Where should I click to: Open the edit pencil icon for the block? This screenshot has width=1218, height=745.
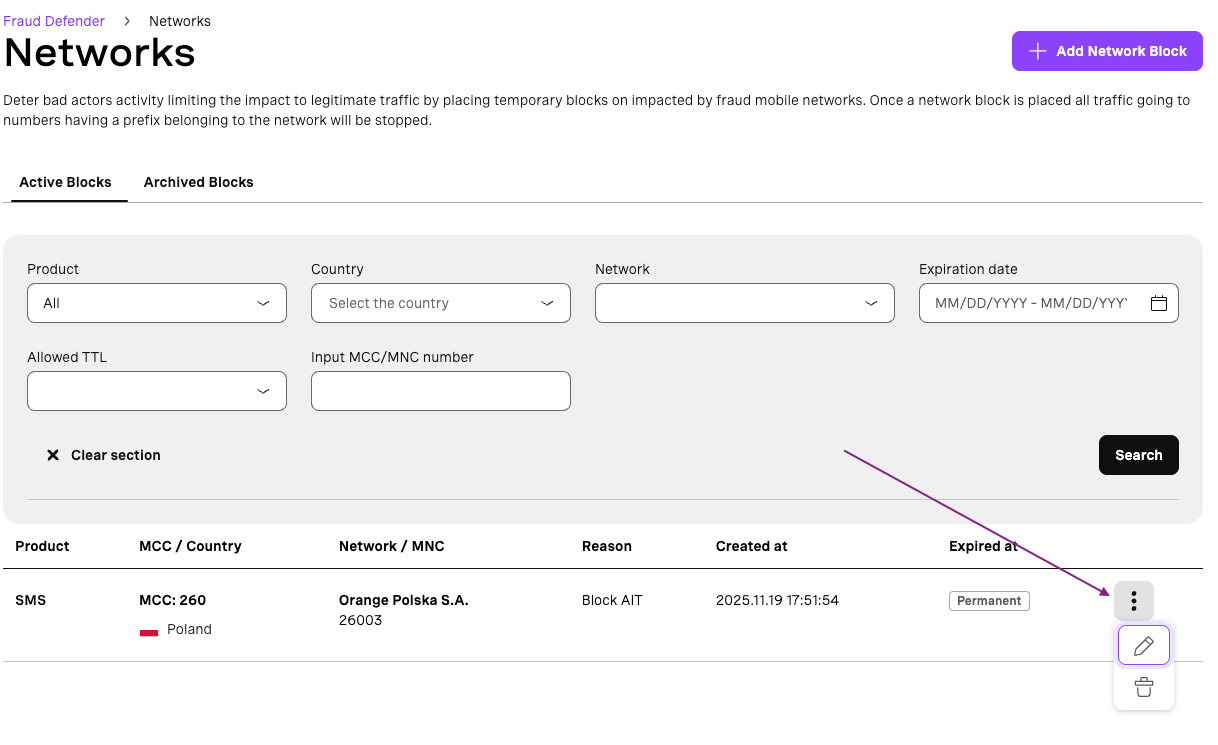click(1143, 645)
